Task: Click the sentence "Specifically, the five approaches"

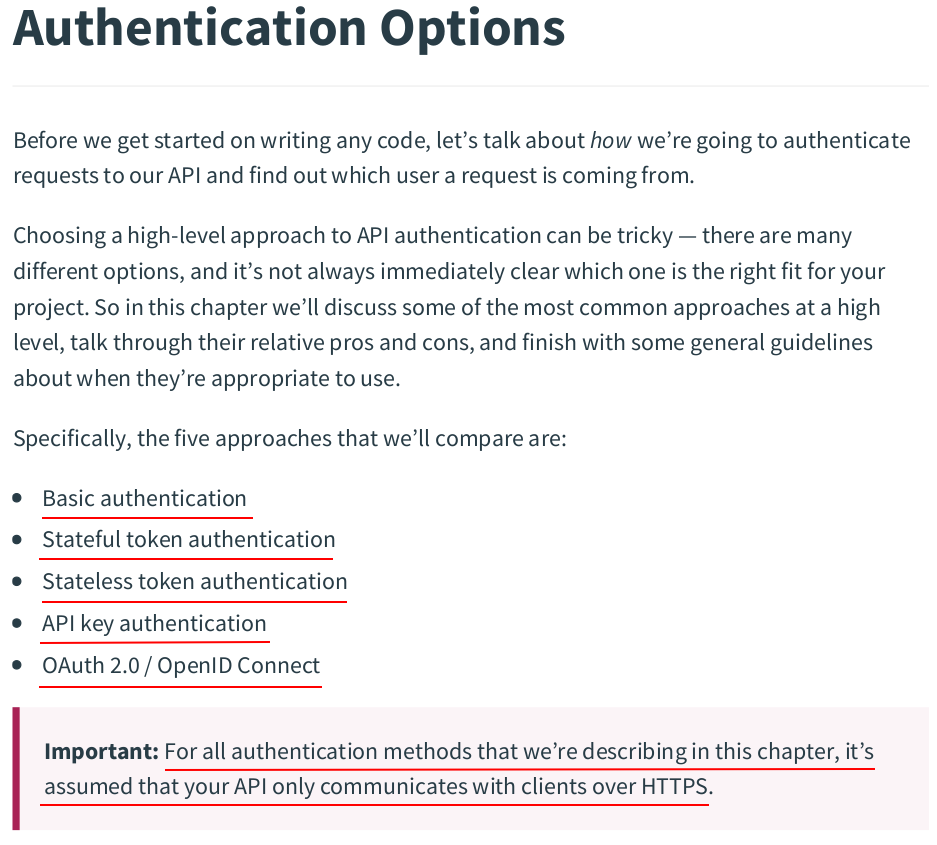Action: 290,439
